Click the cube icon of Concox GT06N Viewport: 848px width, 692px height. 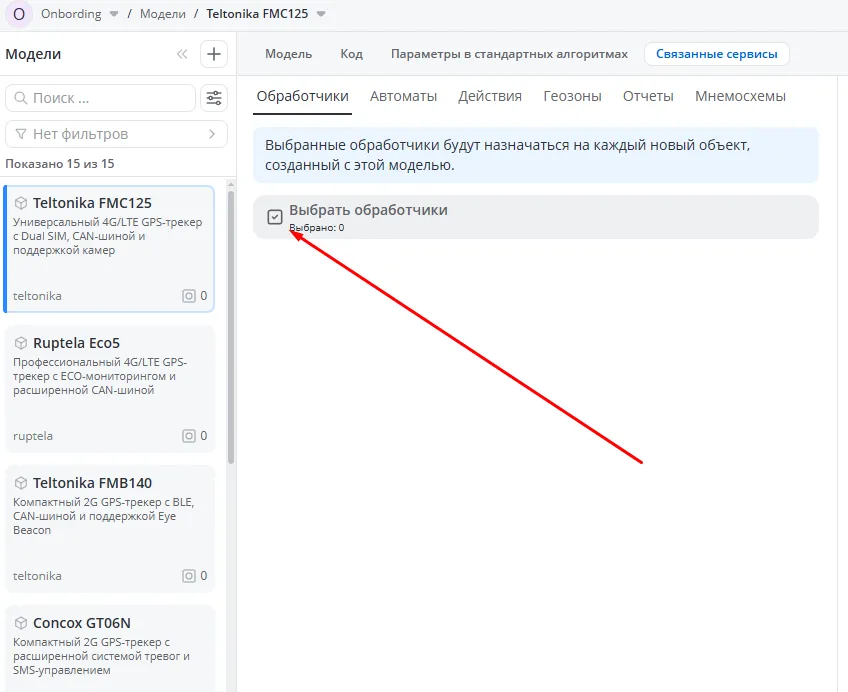click(x=21, y=623)
